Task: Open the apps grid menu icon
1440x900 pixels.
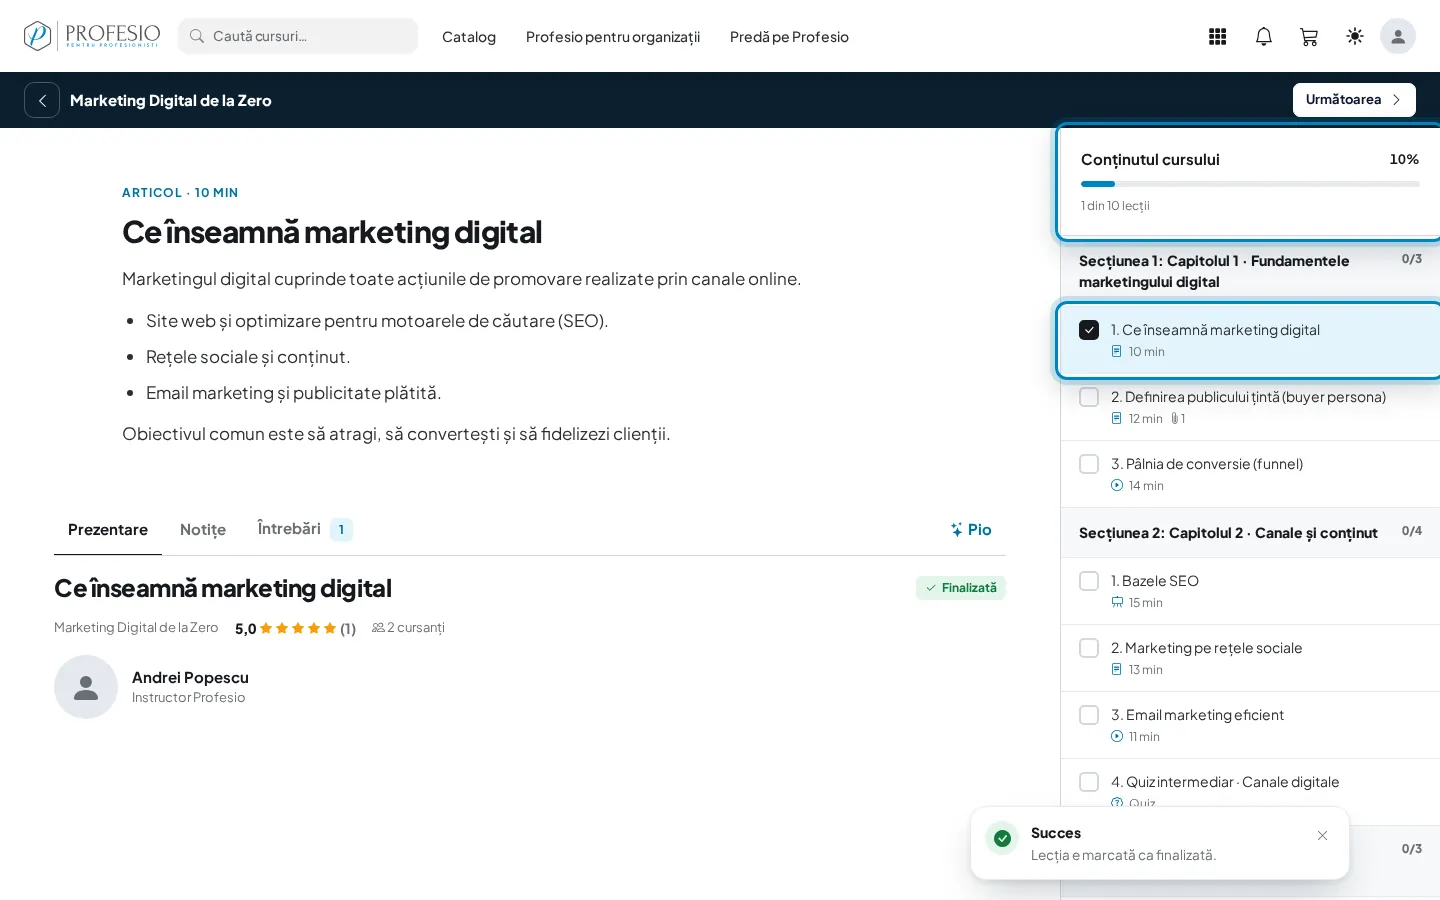Action: point(1217,36)
